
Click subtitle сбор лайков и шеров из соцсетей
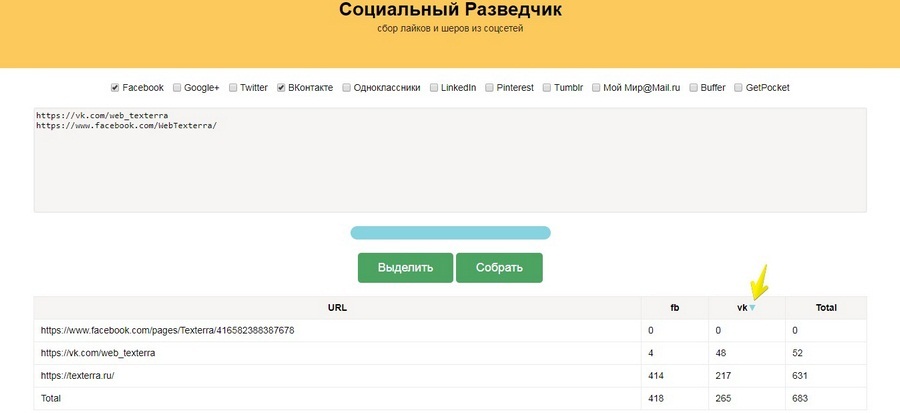(x=450, y=28)
